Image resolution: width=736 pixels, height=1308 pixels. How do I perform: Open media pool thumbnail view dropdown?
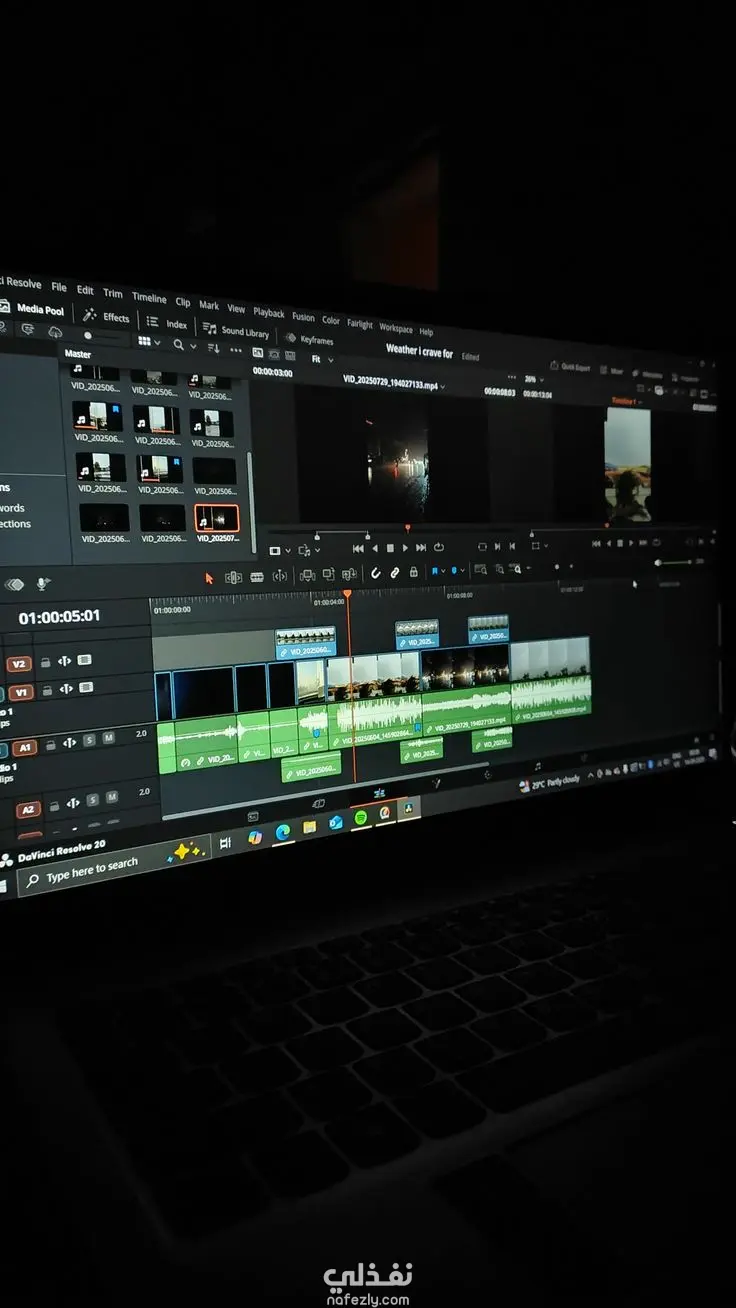point(149,342)
